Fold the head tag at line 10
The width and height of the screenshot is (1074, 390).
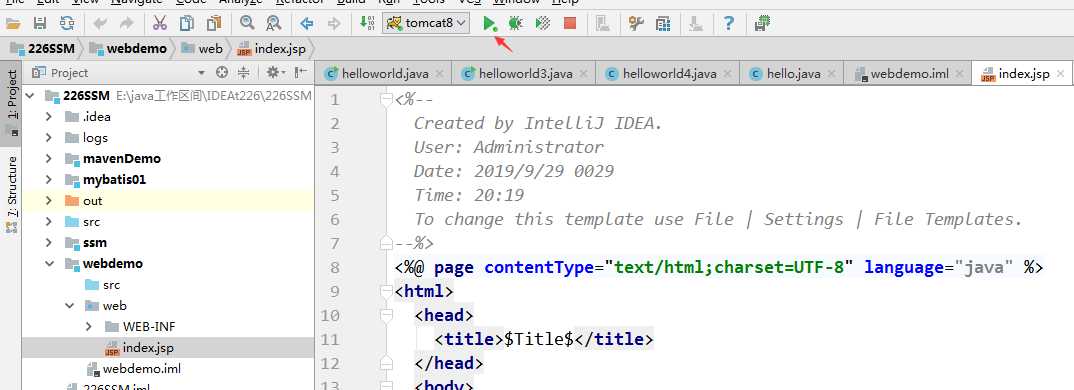385,315
